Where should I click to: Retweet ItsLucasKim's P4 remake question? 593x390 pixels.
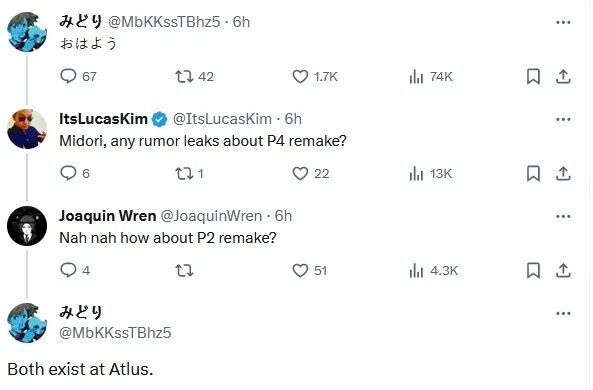pos(189,174)
